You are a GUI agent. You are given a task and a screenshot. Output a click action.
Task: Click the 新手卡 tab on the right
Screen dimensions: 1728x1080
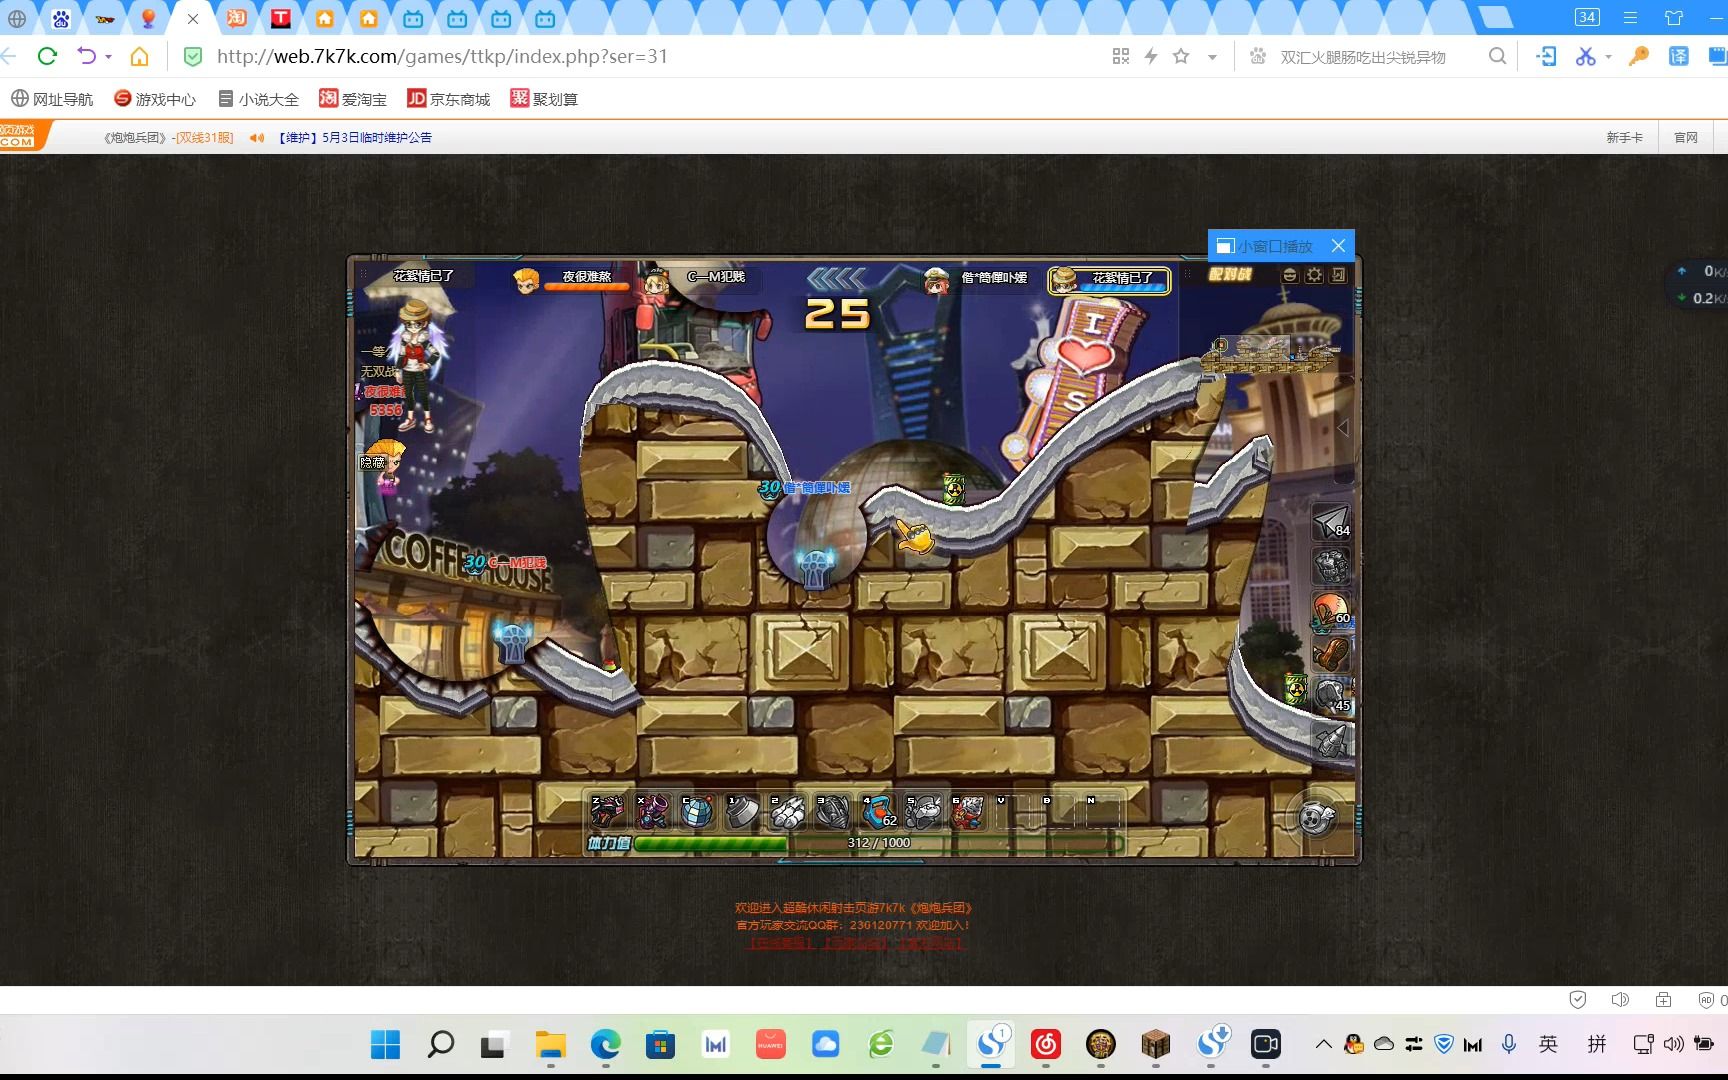click(1624, 138)
